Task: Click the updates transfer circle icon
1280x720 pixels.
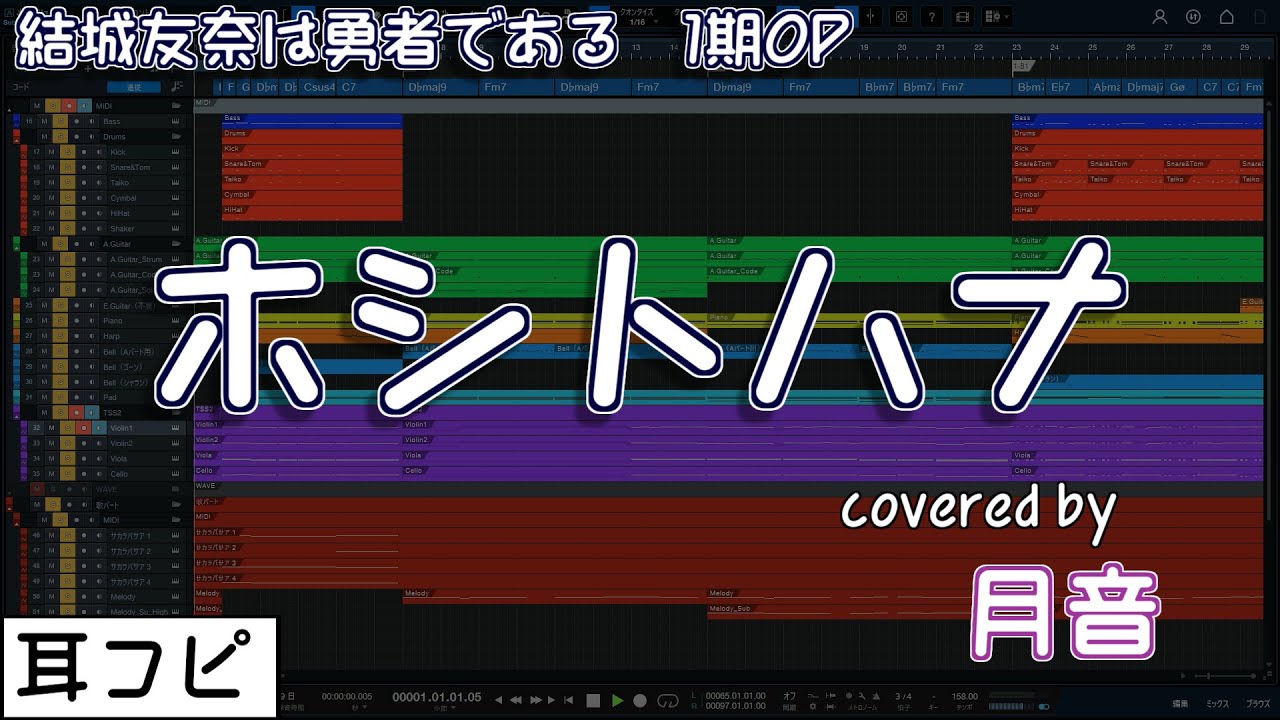Action: [1193, 17]
